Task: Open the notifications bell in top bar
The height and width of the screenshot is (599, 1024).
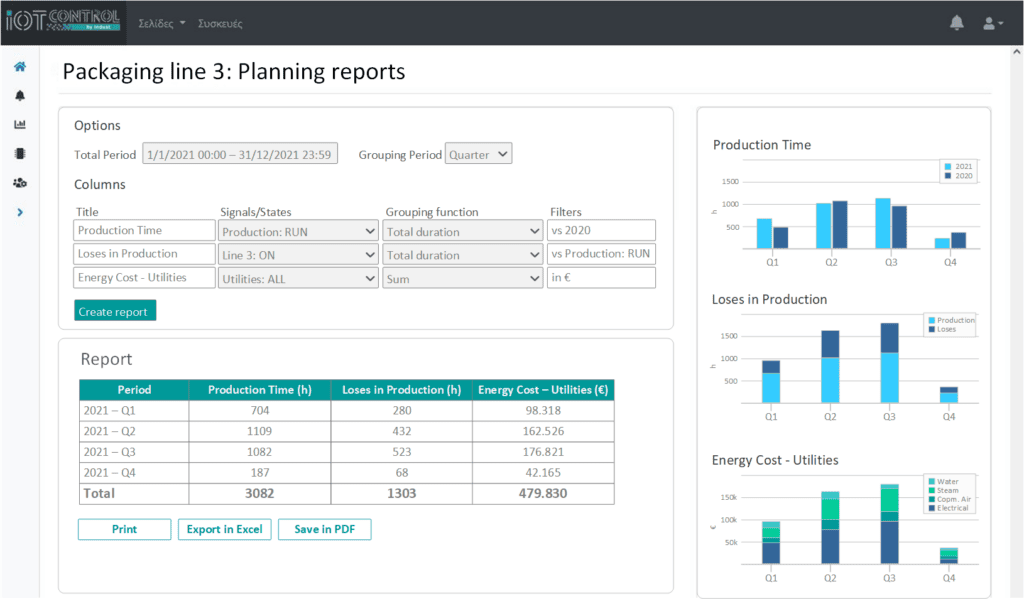Action: click(957, 23)
